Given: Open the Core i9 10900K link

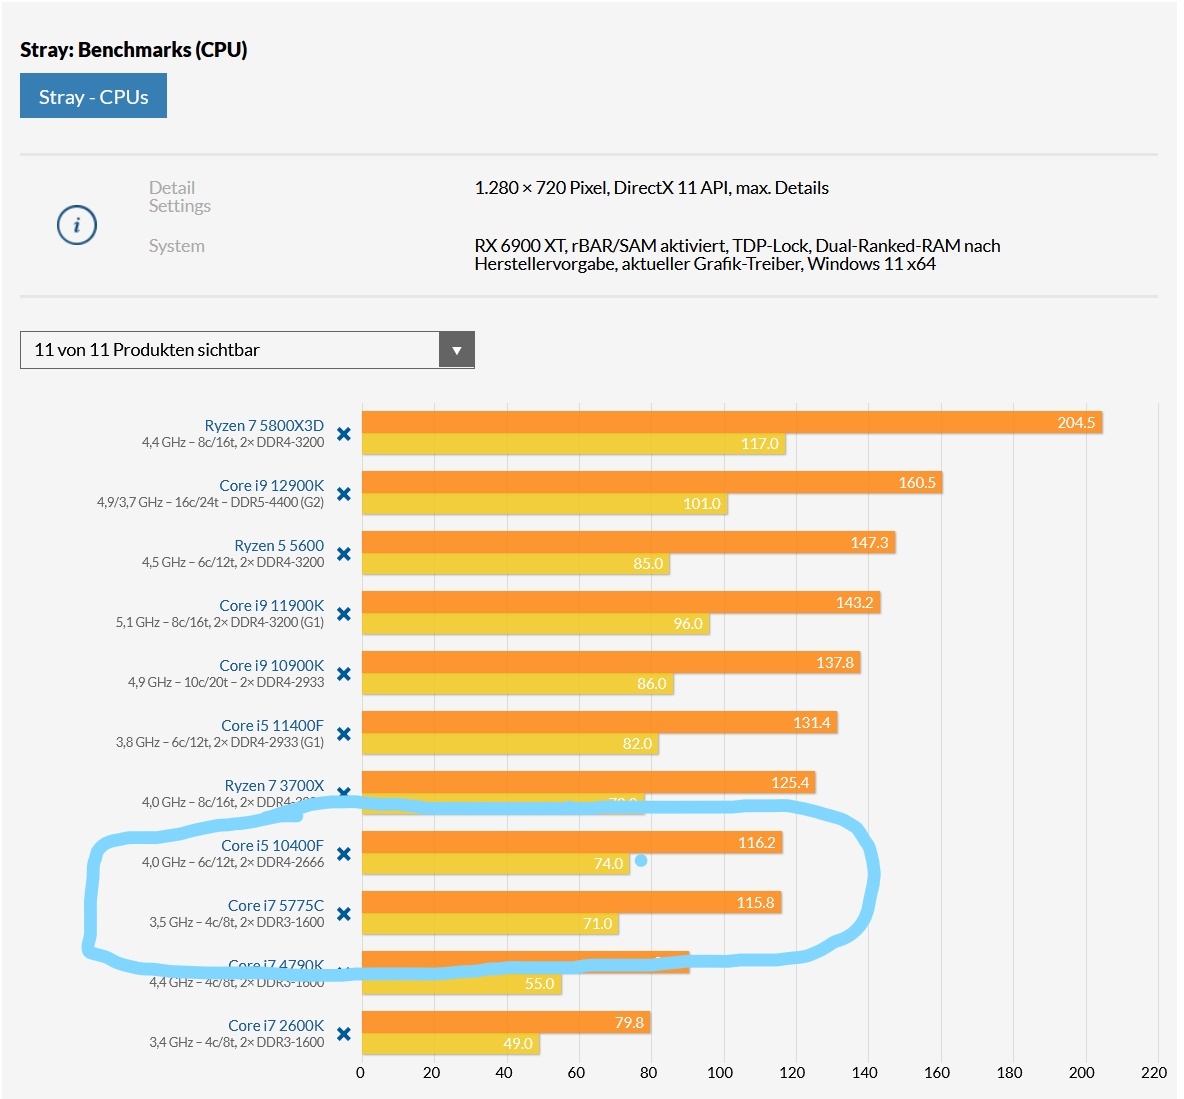Looking at the screenshot, I should click(x=272, y=665).
